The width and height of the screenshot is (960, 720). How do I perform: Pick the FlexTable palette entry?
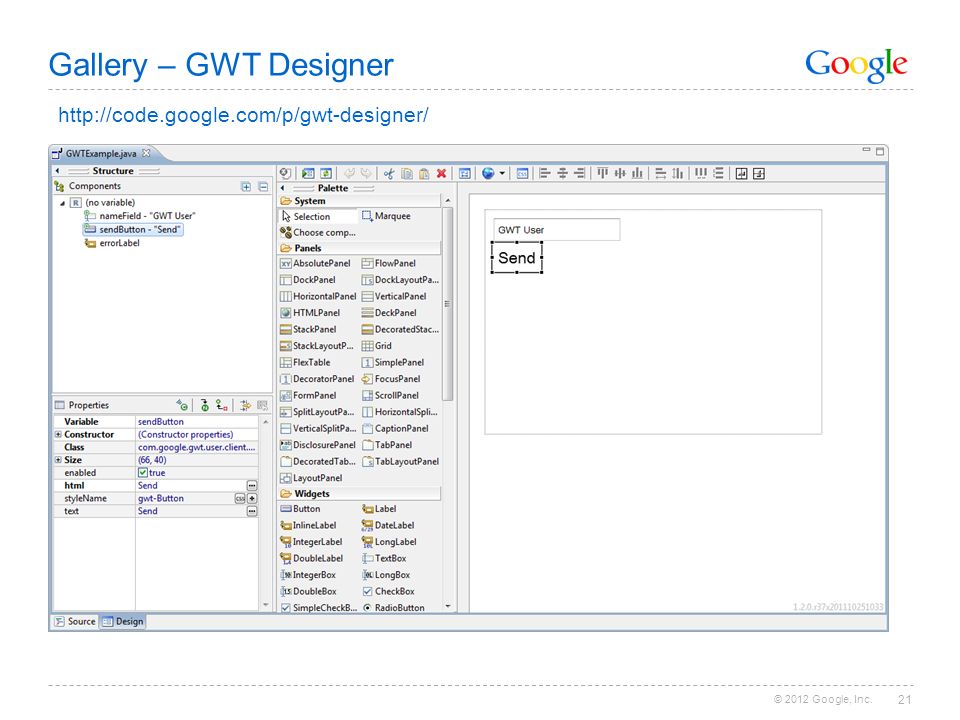[305, 362]
